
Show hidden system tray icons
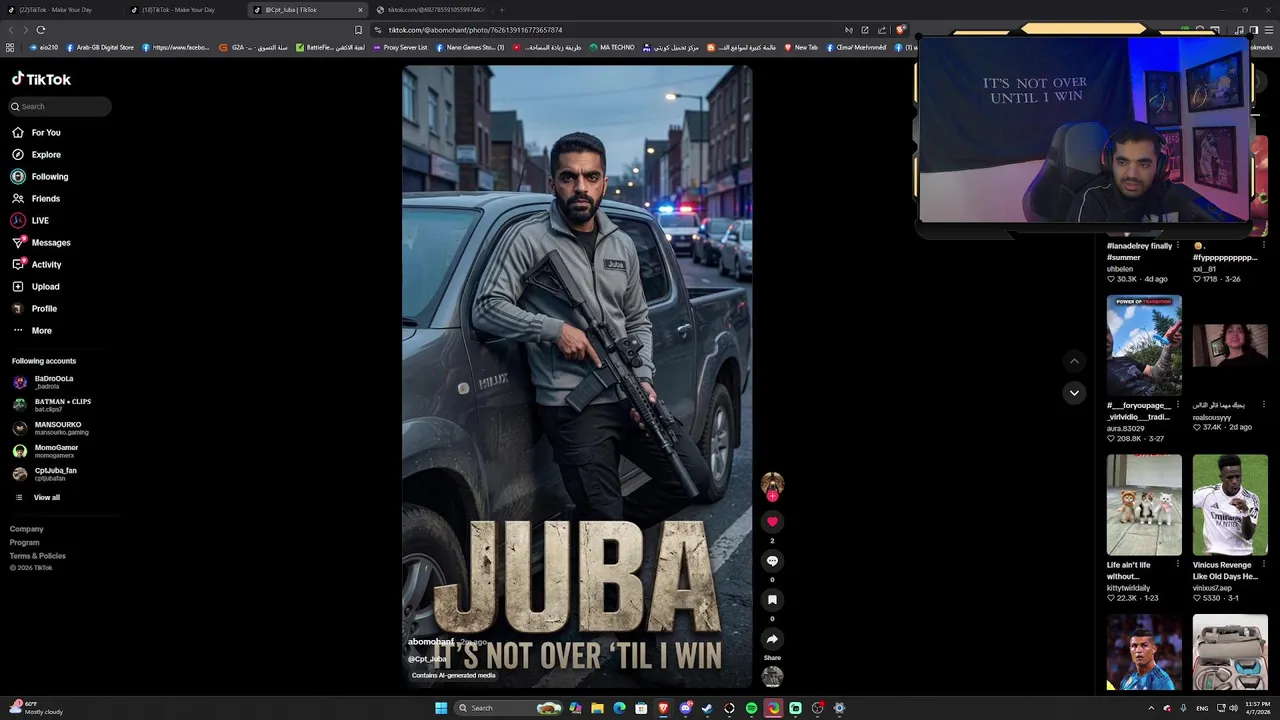coord(1150,708)
